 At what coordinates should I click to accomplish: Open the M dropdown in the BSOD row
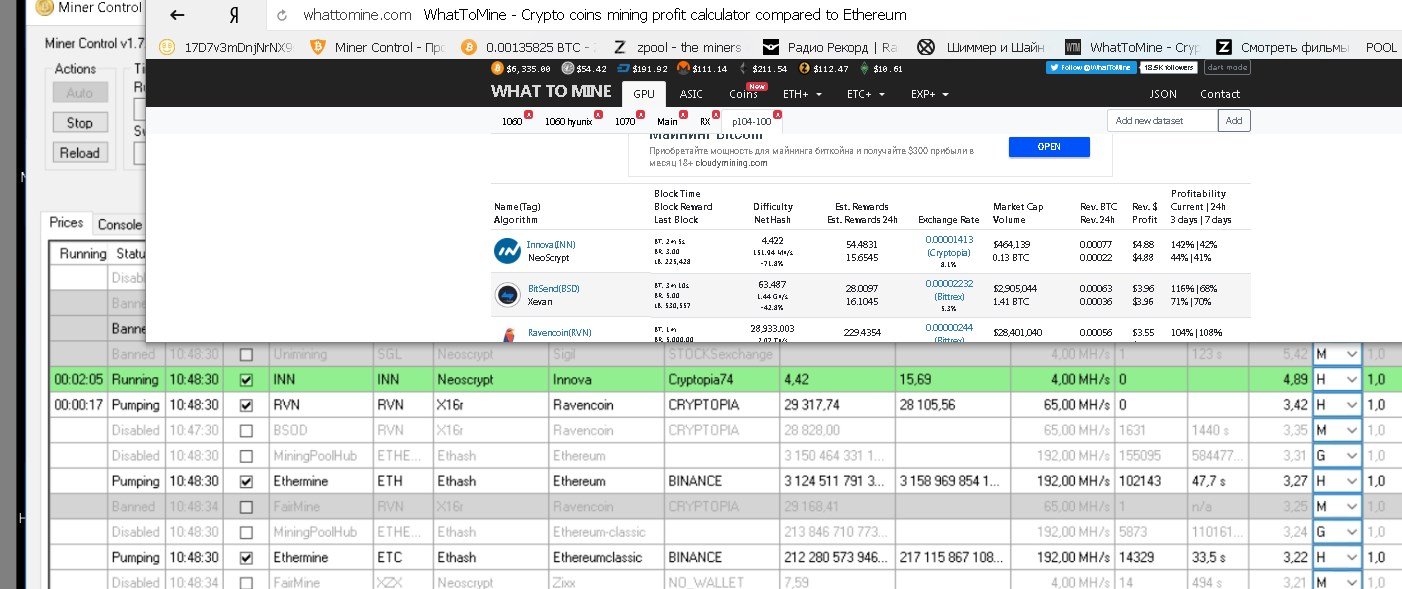pyautogui.click(x=1337, y=431)
